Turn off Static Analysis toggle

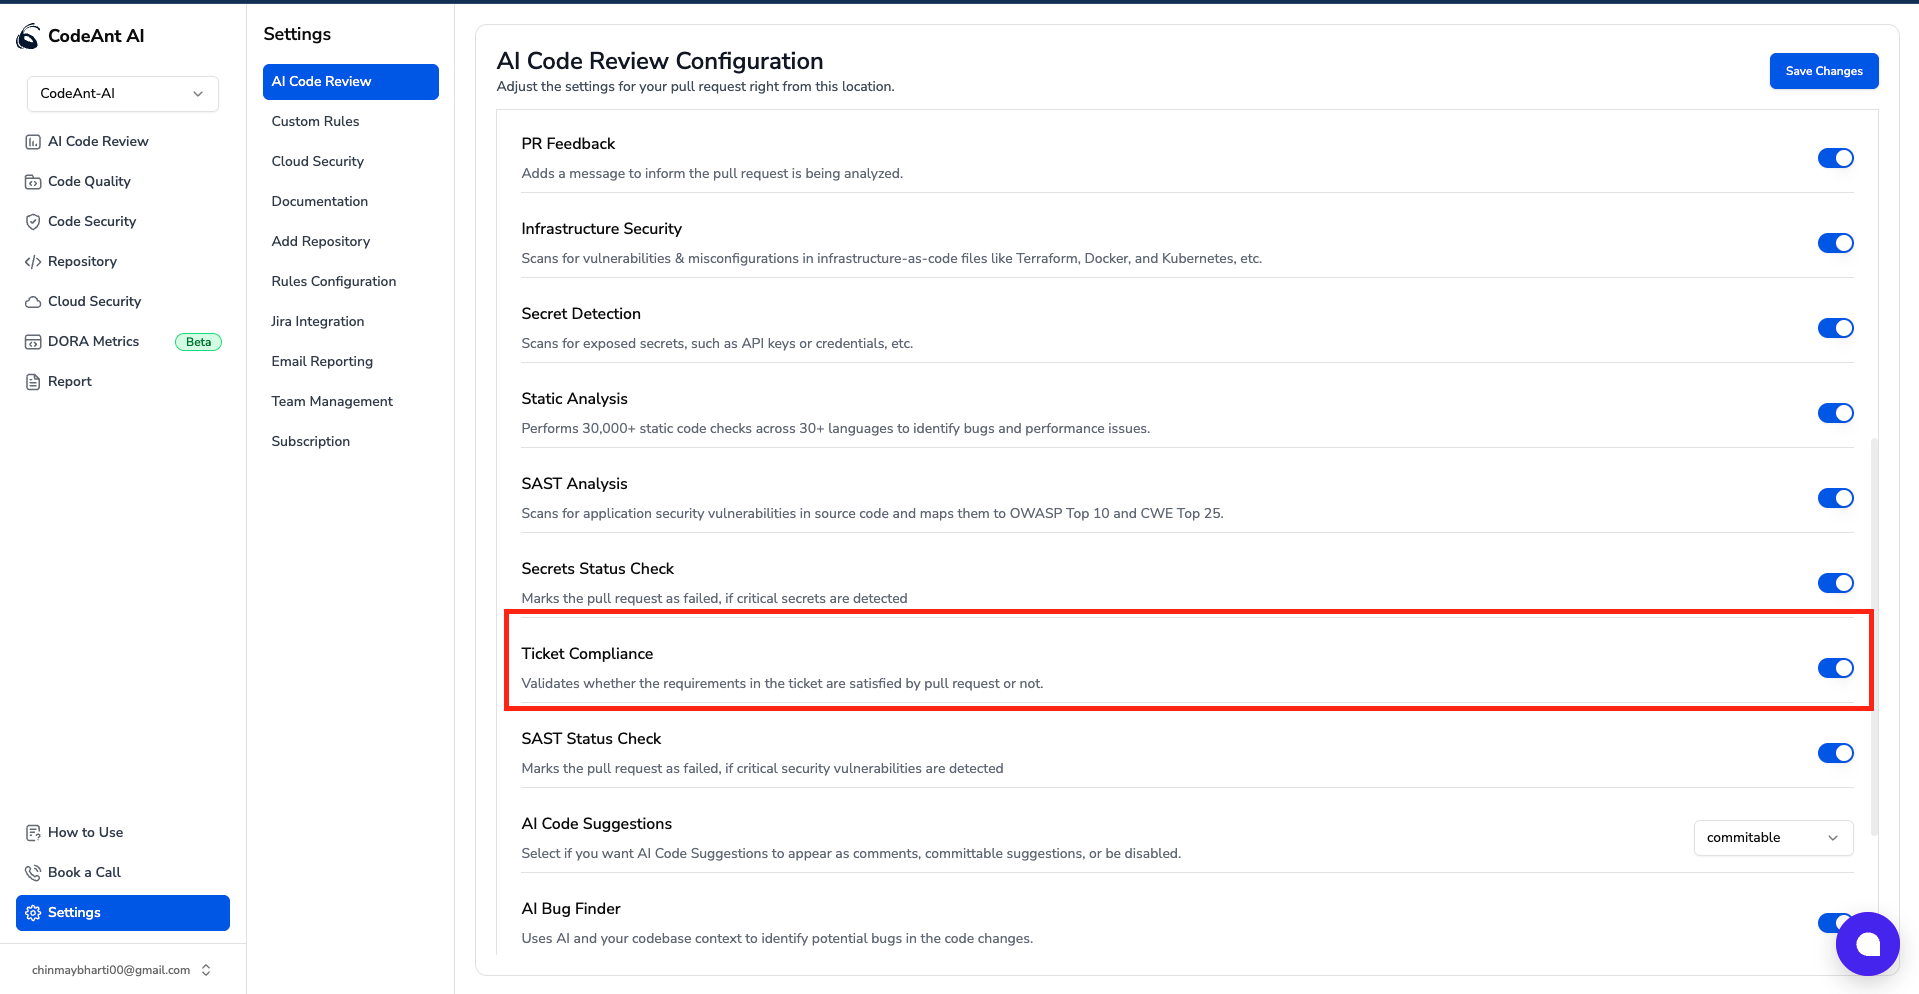[1835, 413]
